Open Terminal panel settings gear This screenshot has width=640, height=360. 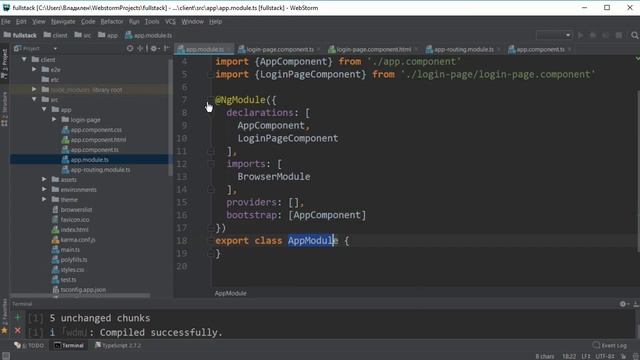click(x=623, y=304)
